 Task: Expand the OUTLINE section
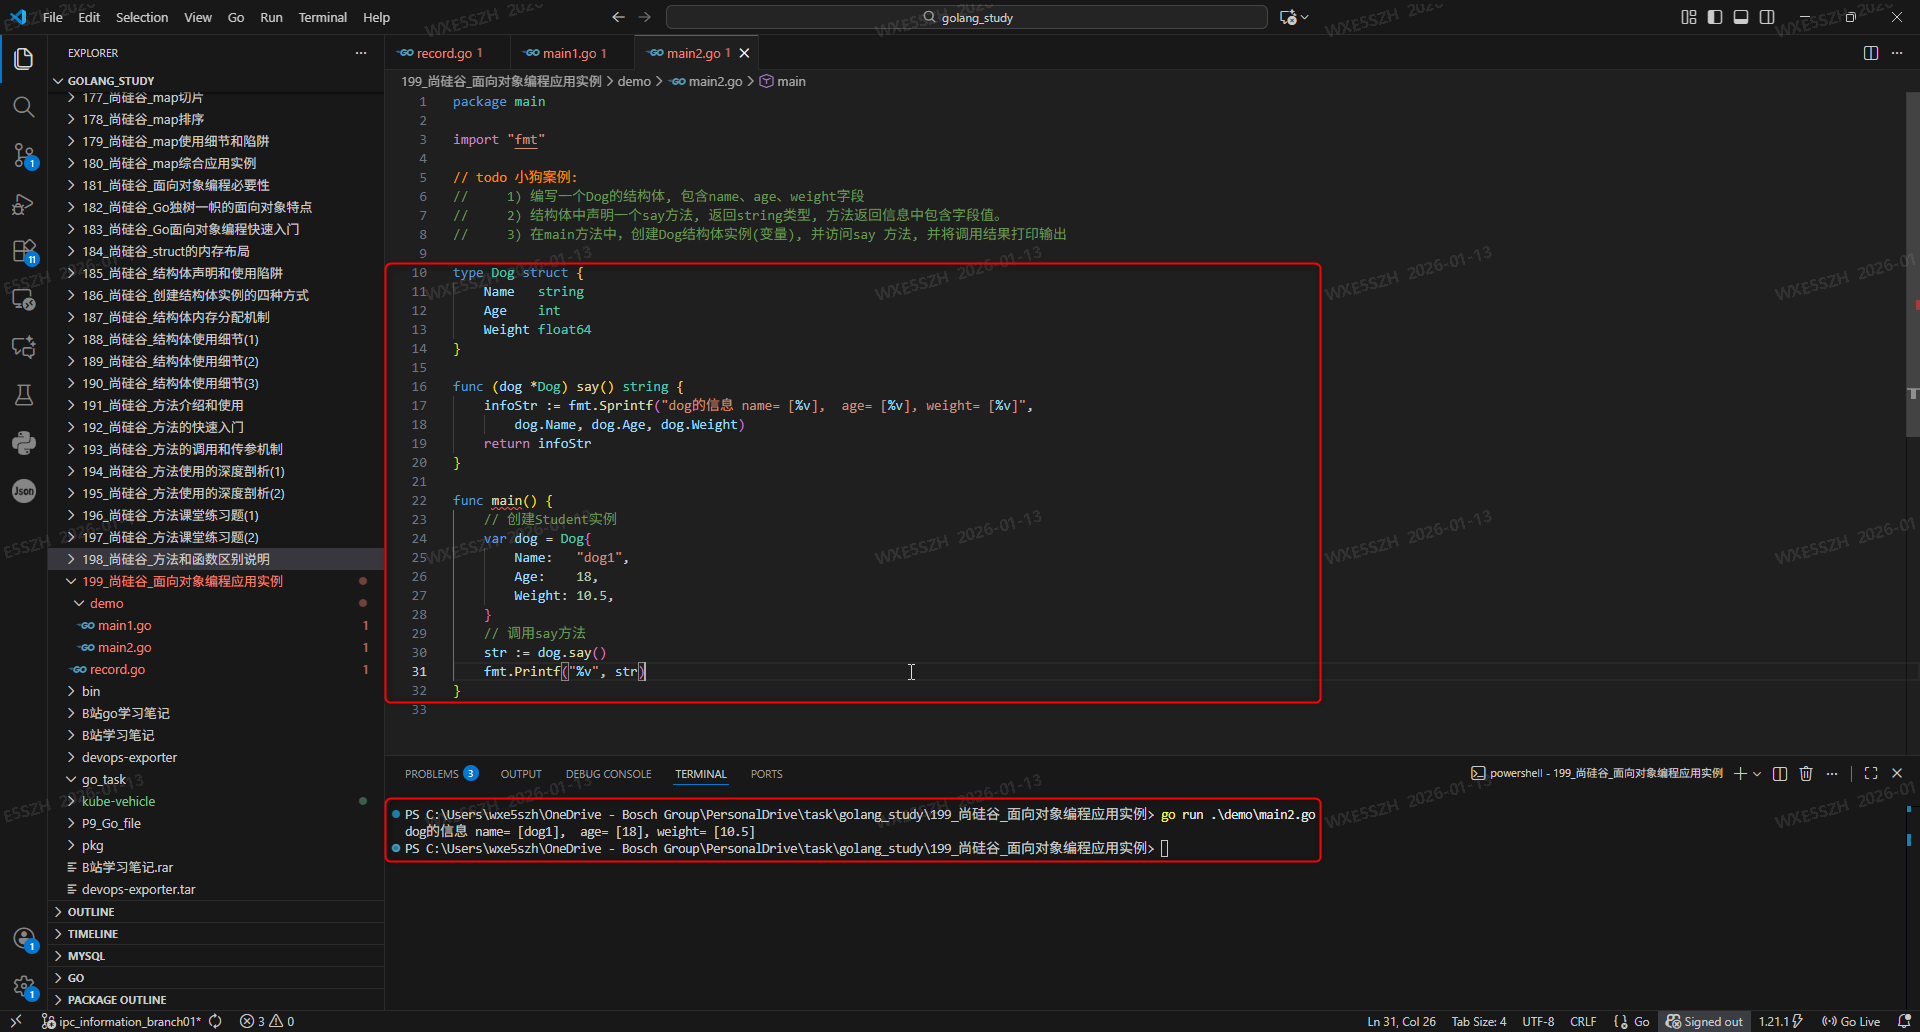point(216,912)
